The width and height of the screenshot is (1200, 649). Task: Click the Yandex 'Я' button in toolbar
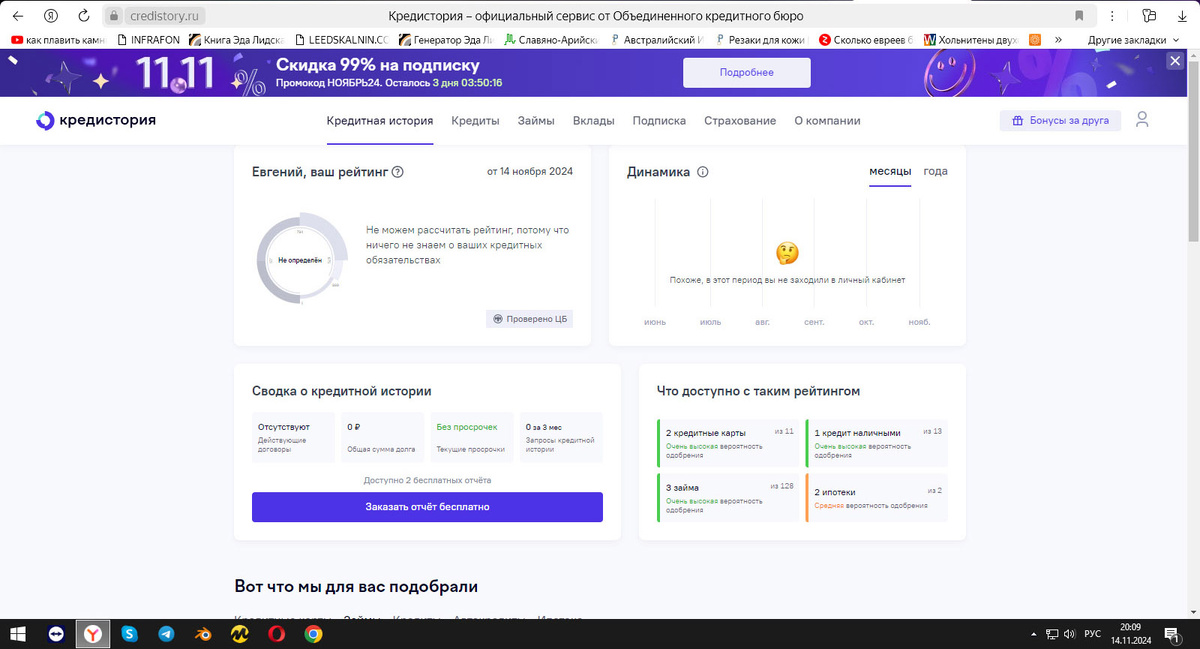point(50,16)
